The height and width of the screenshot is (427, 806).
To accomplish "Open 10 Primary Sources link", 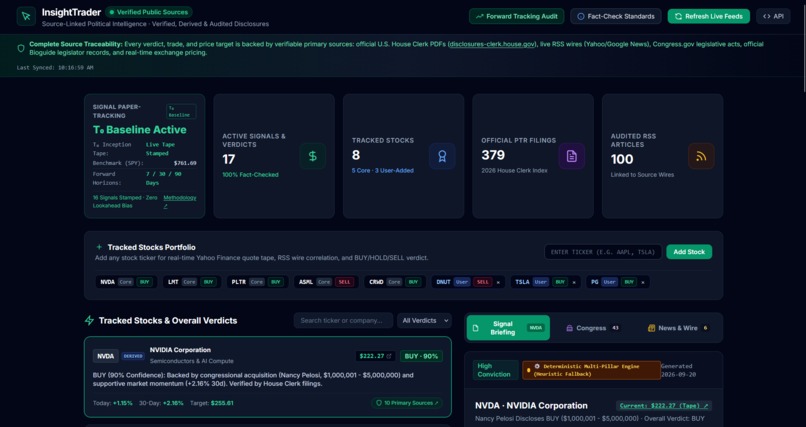I will pyautogui.click(x=407, y=403).
